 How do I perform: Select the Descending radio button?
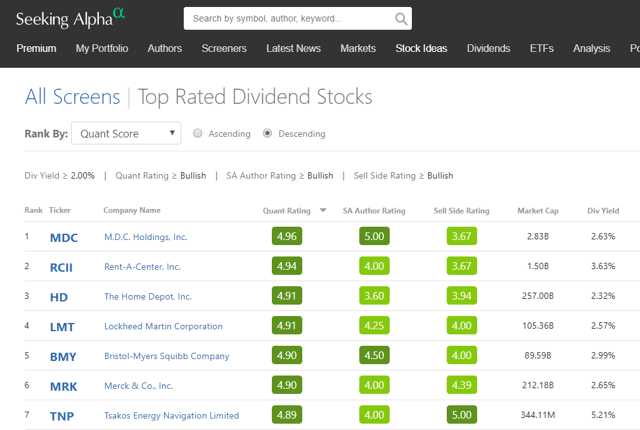[267, 133]
